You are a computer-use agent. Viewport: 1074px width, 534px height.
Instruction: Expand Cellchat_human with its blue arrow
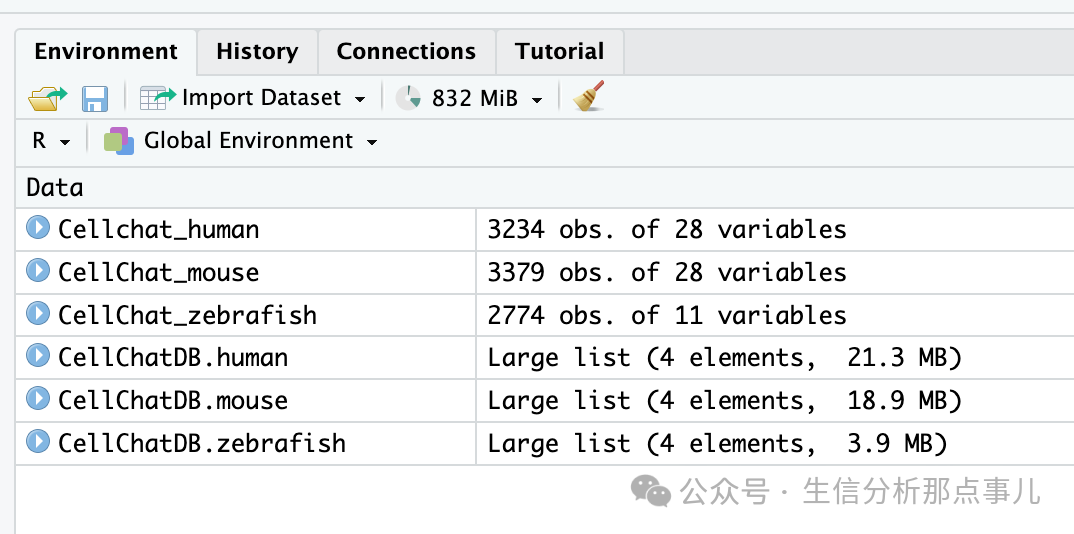coord(38,228)
